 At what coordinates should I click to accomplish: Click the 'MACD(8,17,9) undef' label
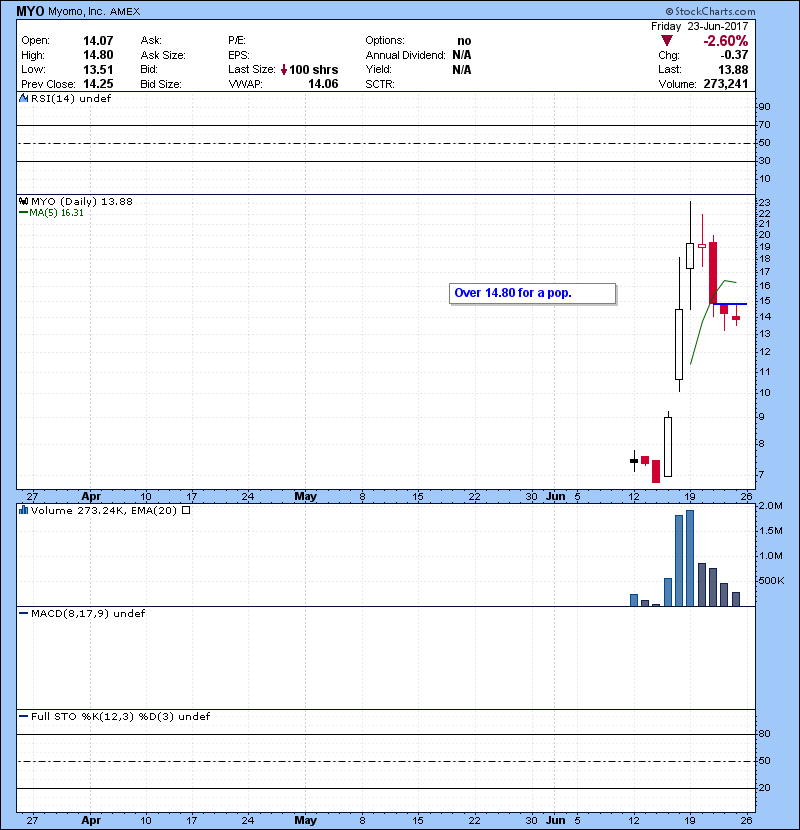pyautogui.click(x=88, y=614)
